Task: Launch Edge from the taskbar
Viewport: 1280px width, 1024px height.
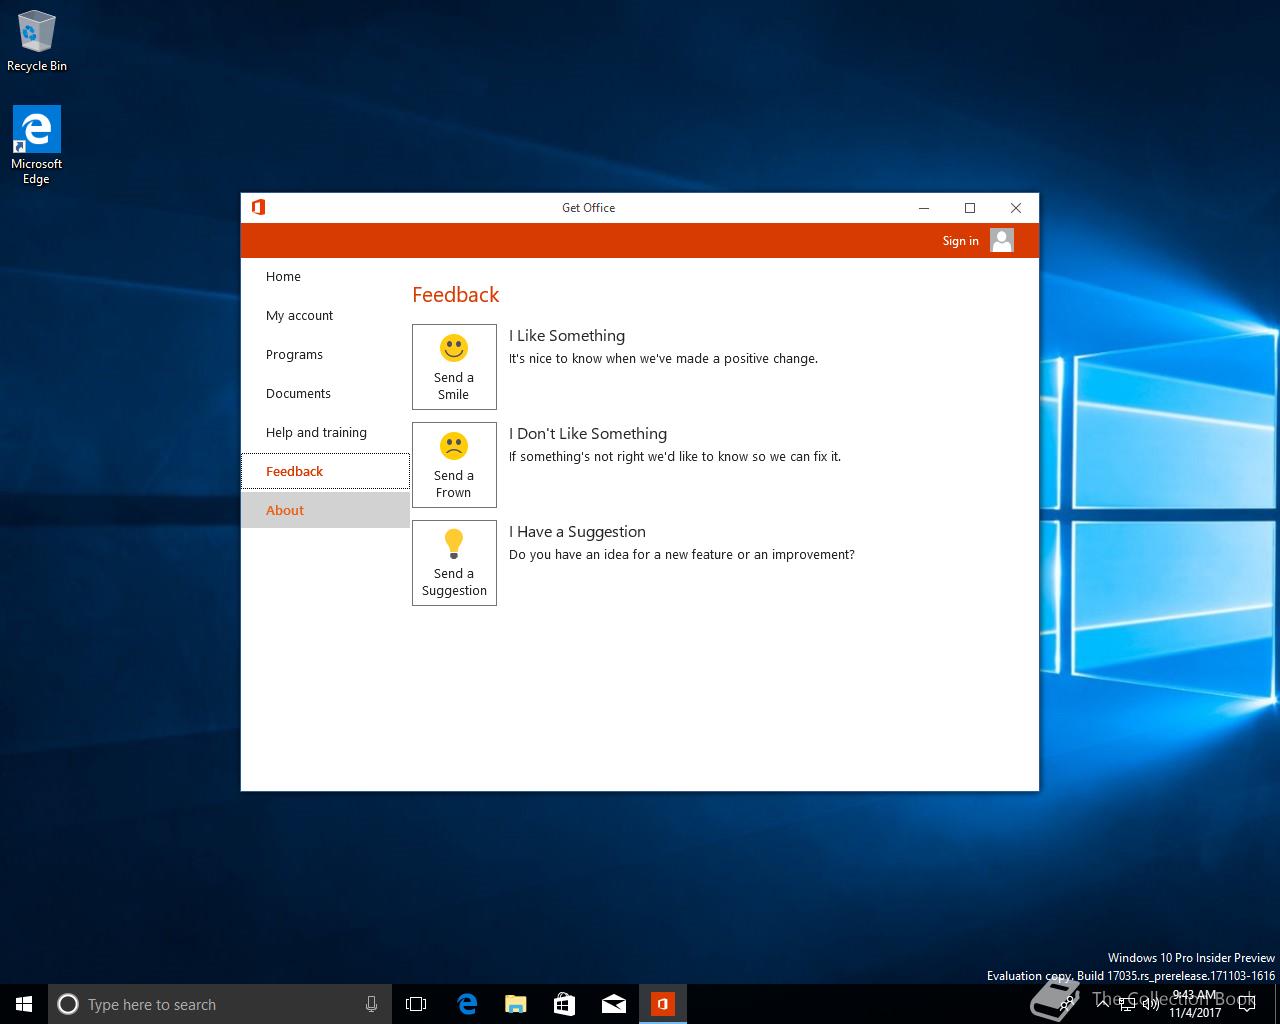Action: coord(467,1004)
